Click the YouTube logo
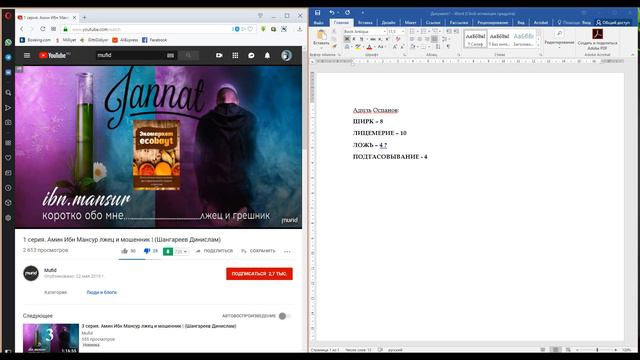Screen dimensions: 640x360 click(54, 55)
